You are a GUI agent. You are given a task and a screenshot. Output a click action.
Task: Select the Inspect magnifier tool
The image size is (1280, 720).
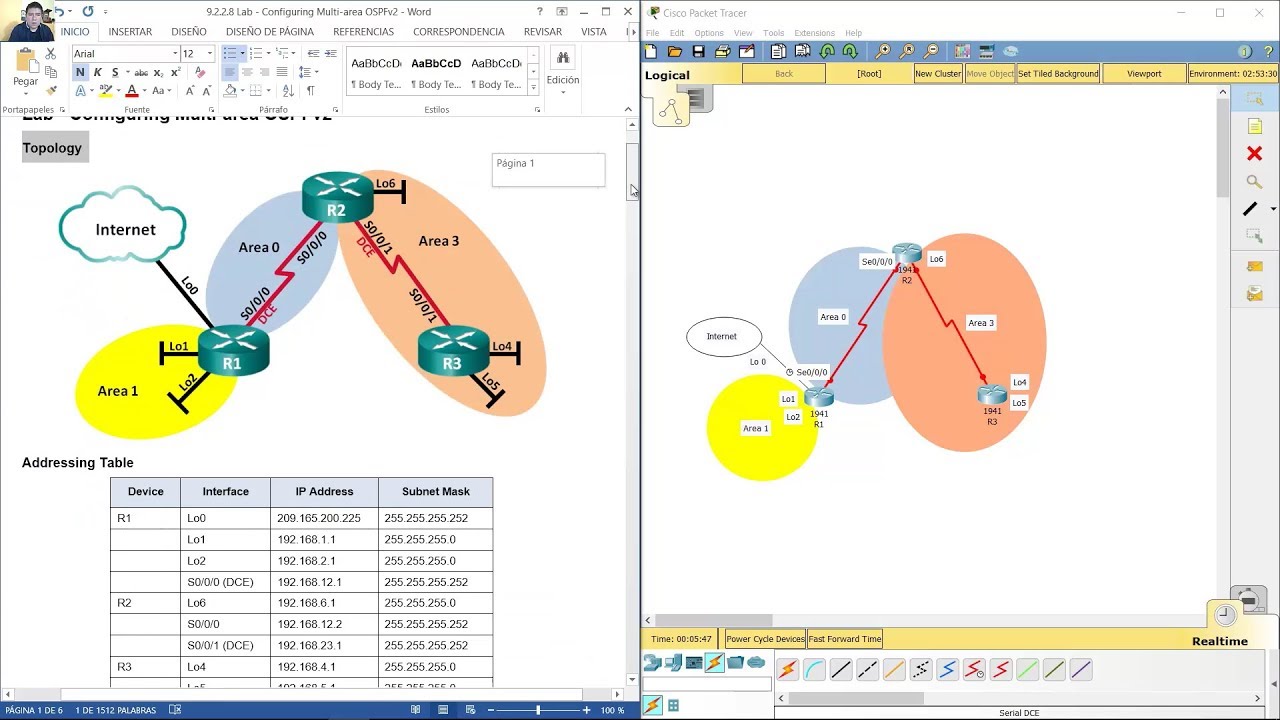[x=1254, y=181]
